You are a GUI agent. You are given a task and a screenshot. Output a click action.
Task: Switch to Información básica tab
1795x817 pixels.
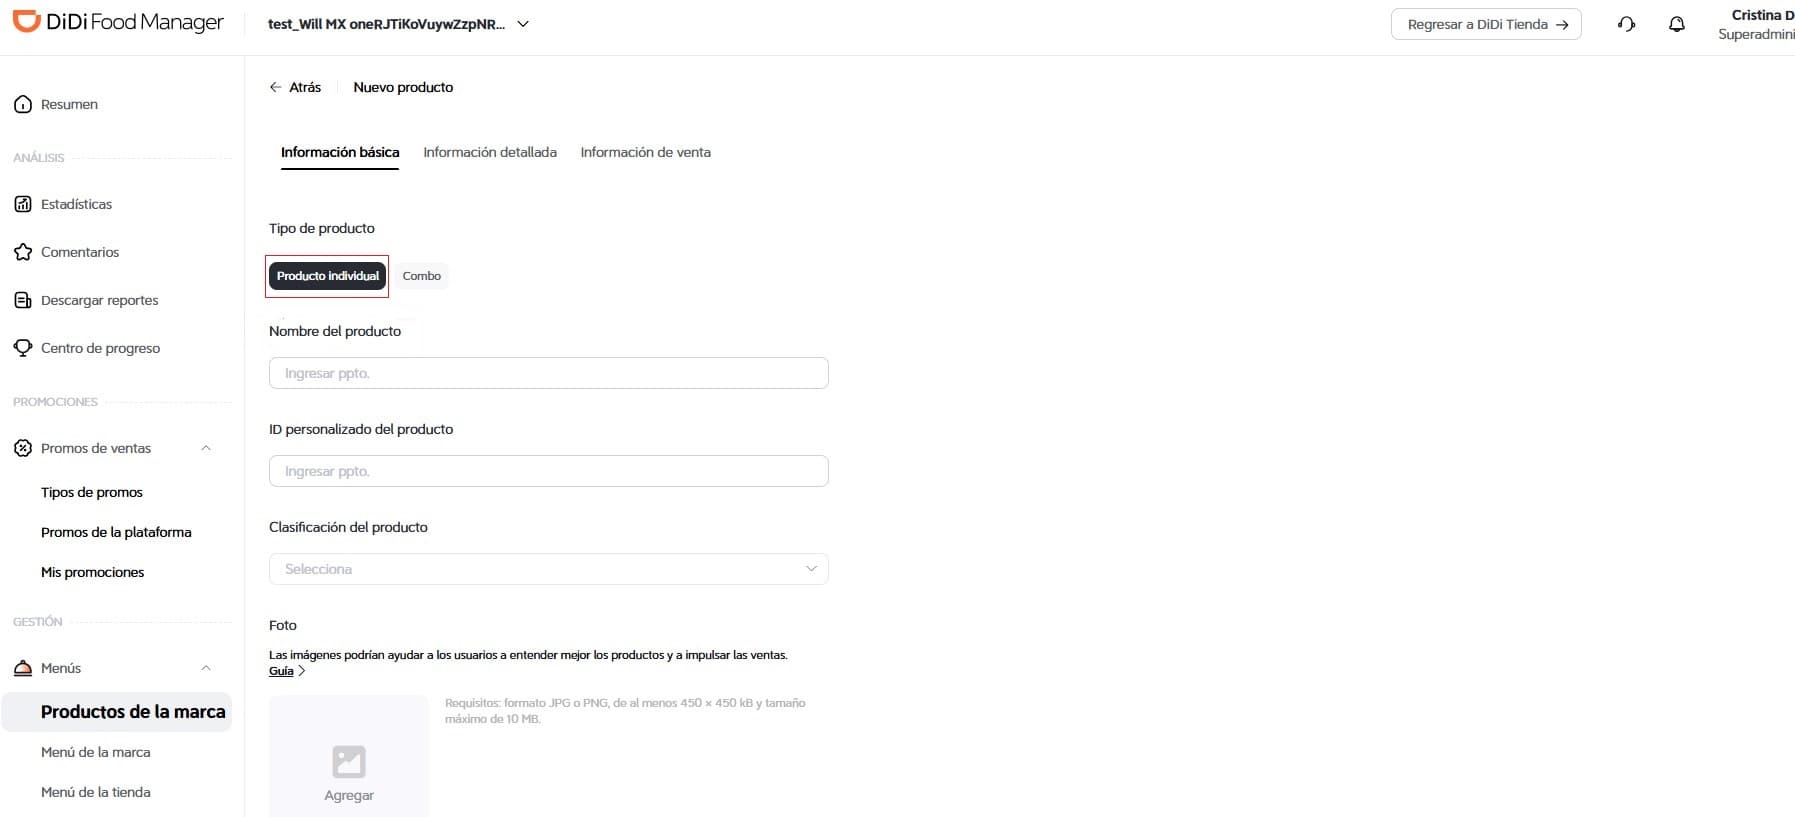tap(340, 152)
